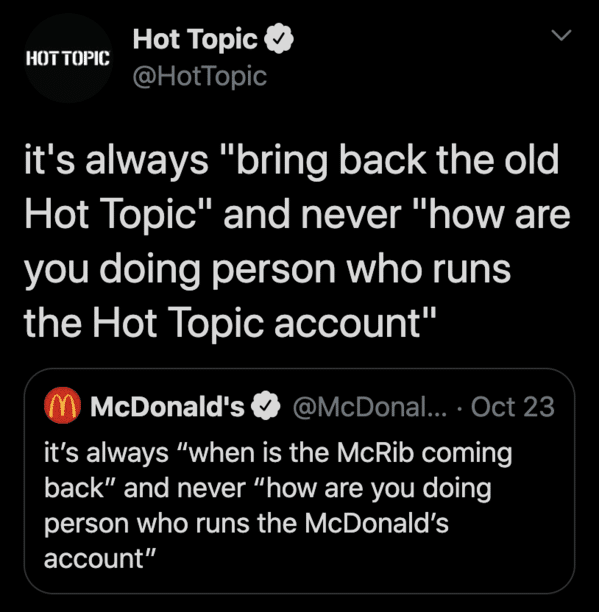Click McDonald's verified checkmark badge
Viewport: 599px width, 612px height.
pos(266,406)
